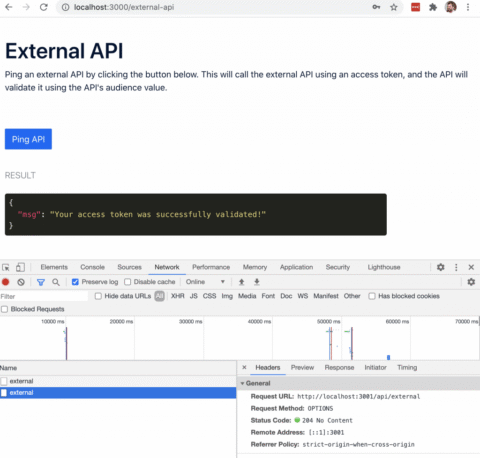Check Hide data URLs

pos(98,296)
